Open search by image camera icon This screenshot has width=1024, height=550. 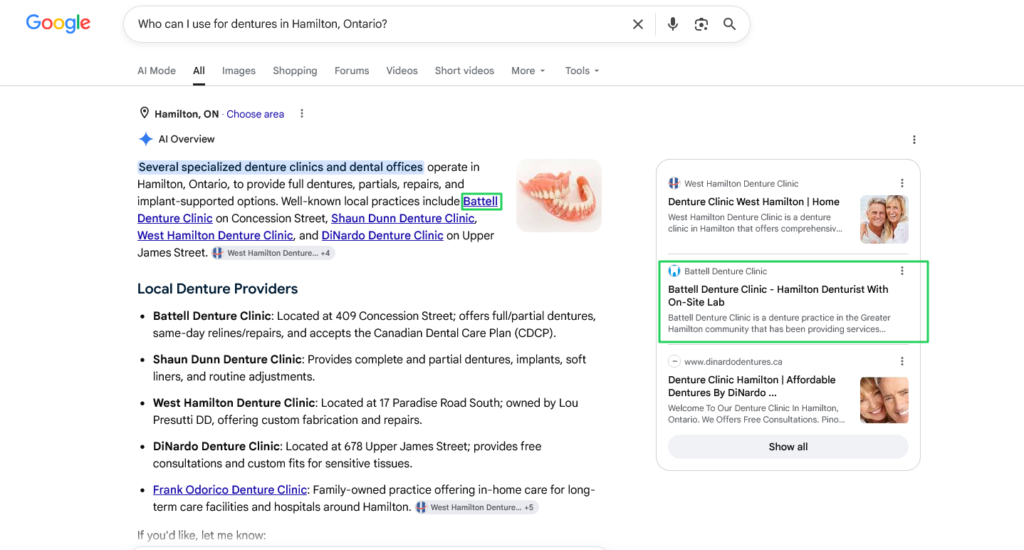(701, 24)
